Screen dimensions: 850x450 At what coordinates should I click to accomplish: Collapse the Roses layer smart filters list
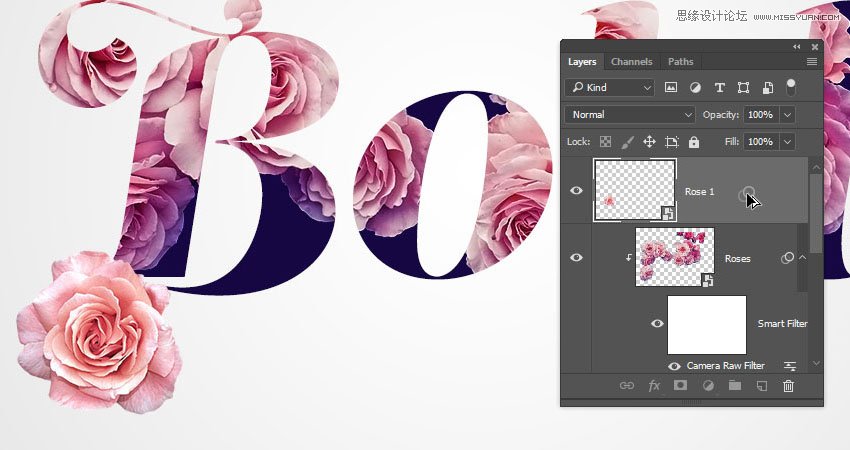point(802,258)
